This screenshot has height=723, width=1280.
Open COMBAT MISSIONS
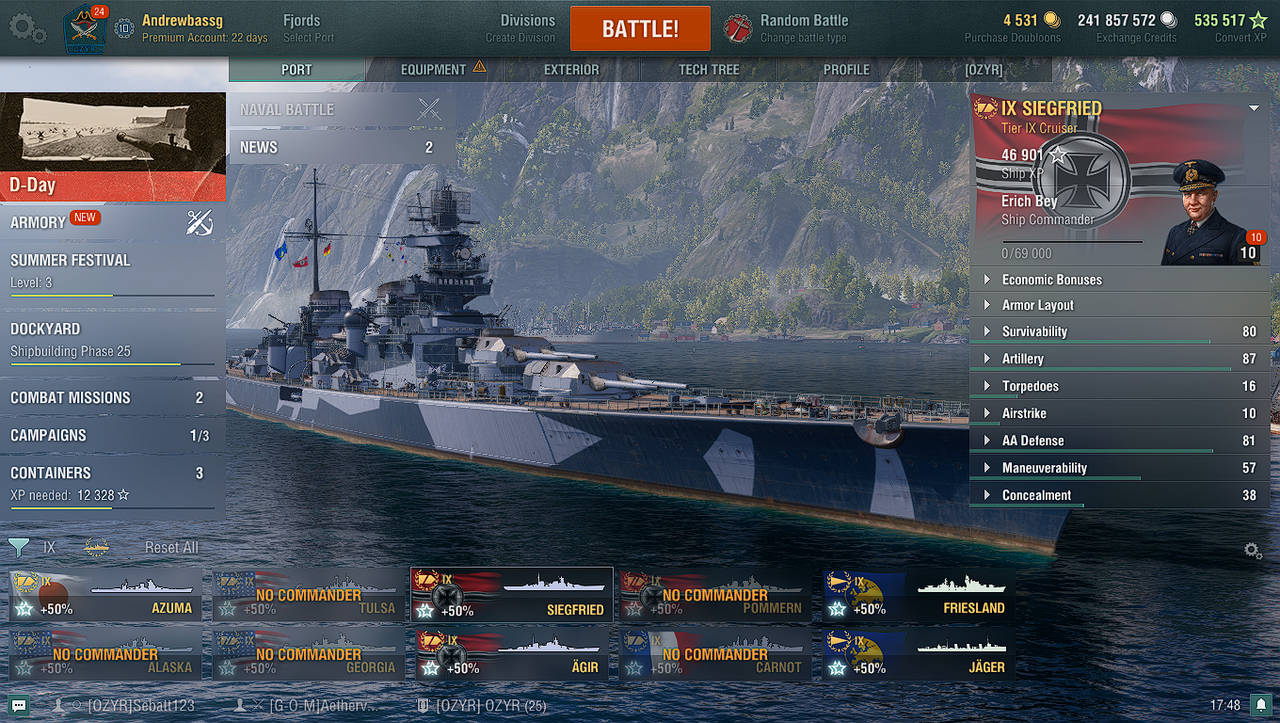point(113,398)
